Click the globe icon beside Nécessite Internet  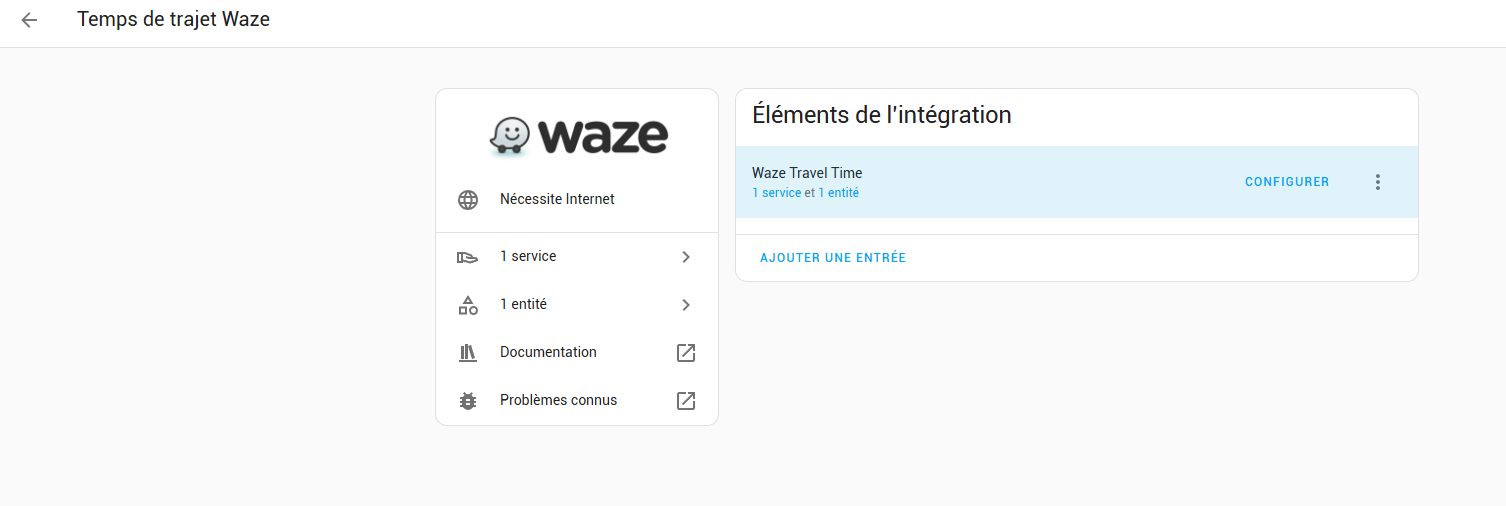click(468, 200)
